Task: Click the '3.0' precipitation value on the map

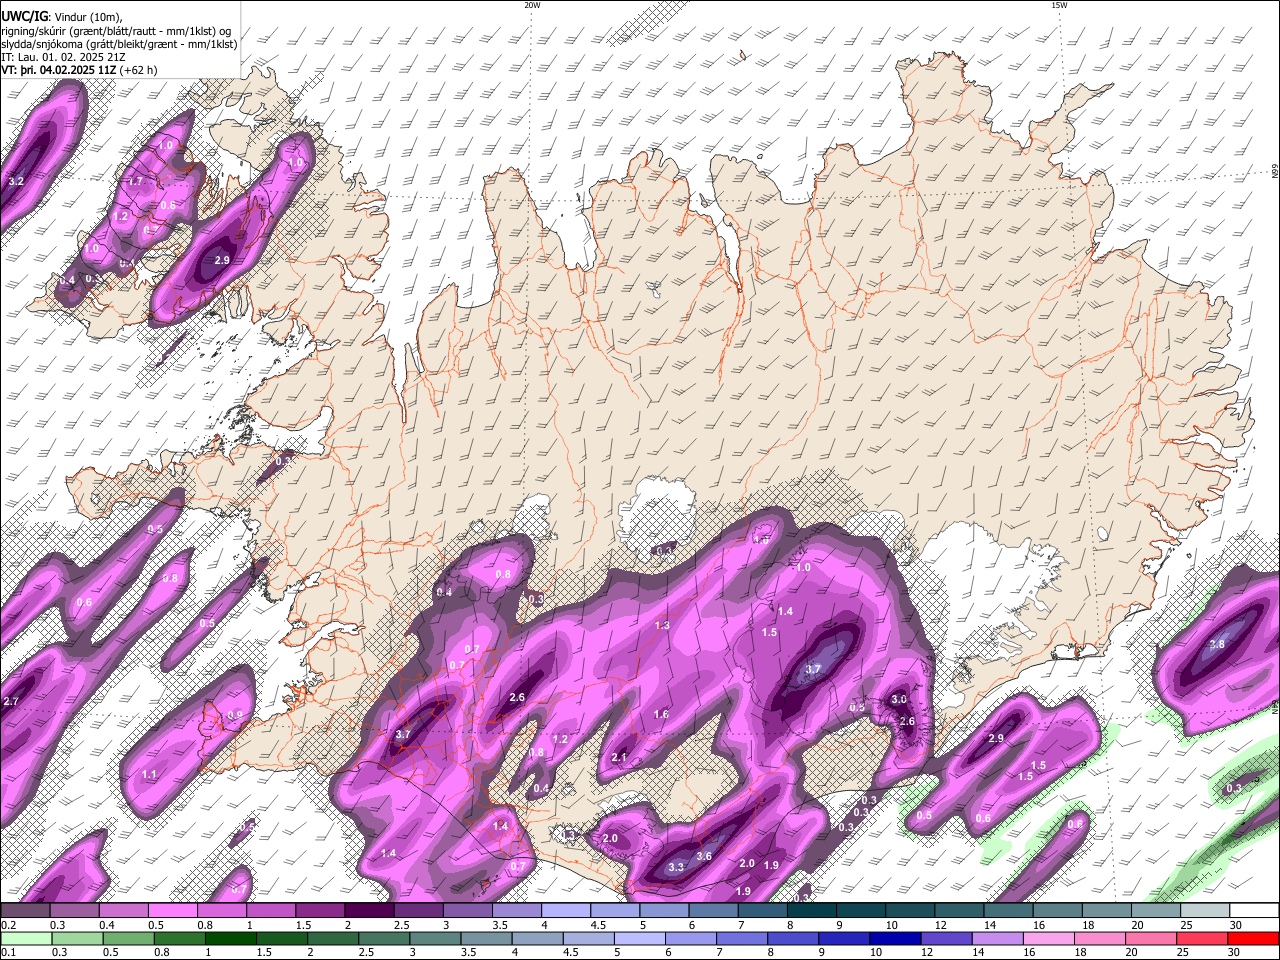Action: click(x=899, y=700)
